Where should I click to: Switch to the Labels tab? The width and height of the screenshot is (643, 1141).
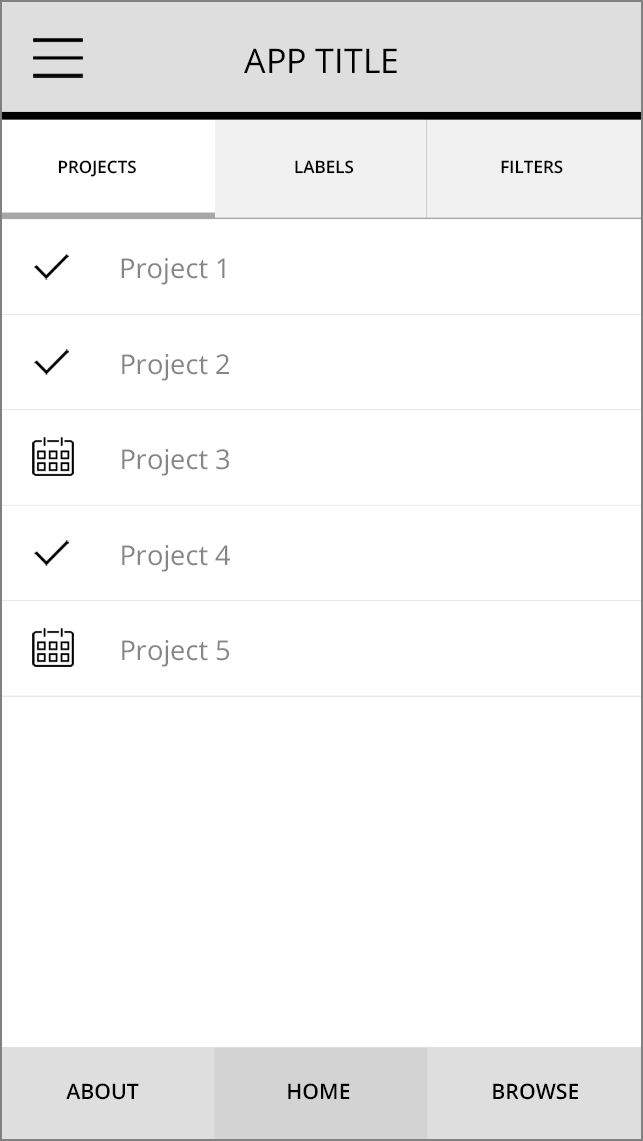coord(323,167)
